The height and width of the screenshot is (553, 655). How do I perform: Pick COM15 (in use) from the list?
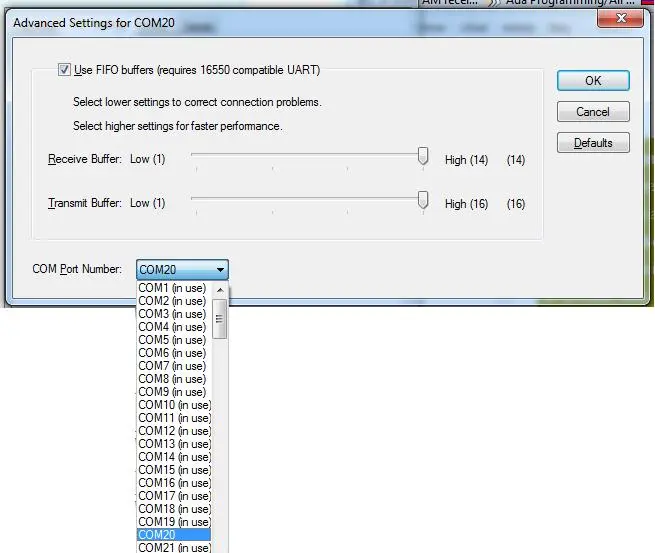pos(174,470)
